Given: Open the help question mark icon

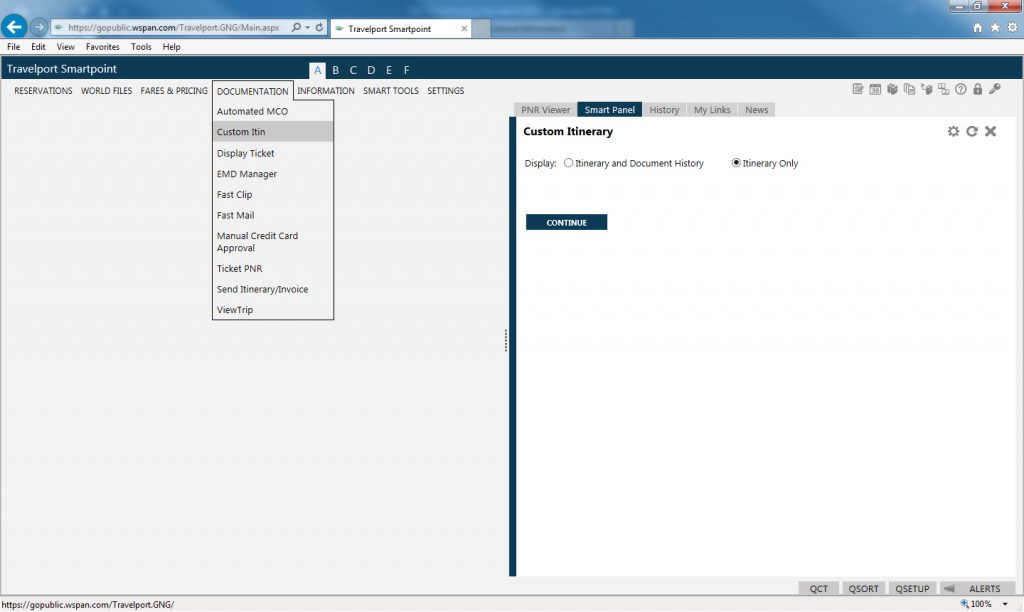Looking at the screenshot, I should pyautogui.click(x=960, y=89).
